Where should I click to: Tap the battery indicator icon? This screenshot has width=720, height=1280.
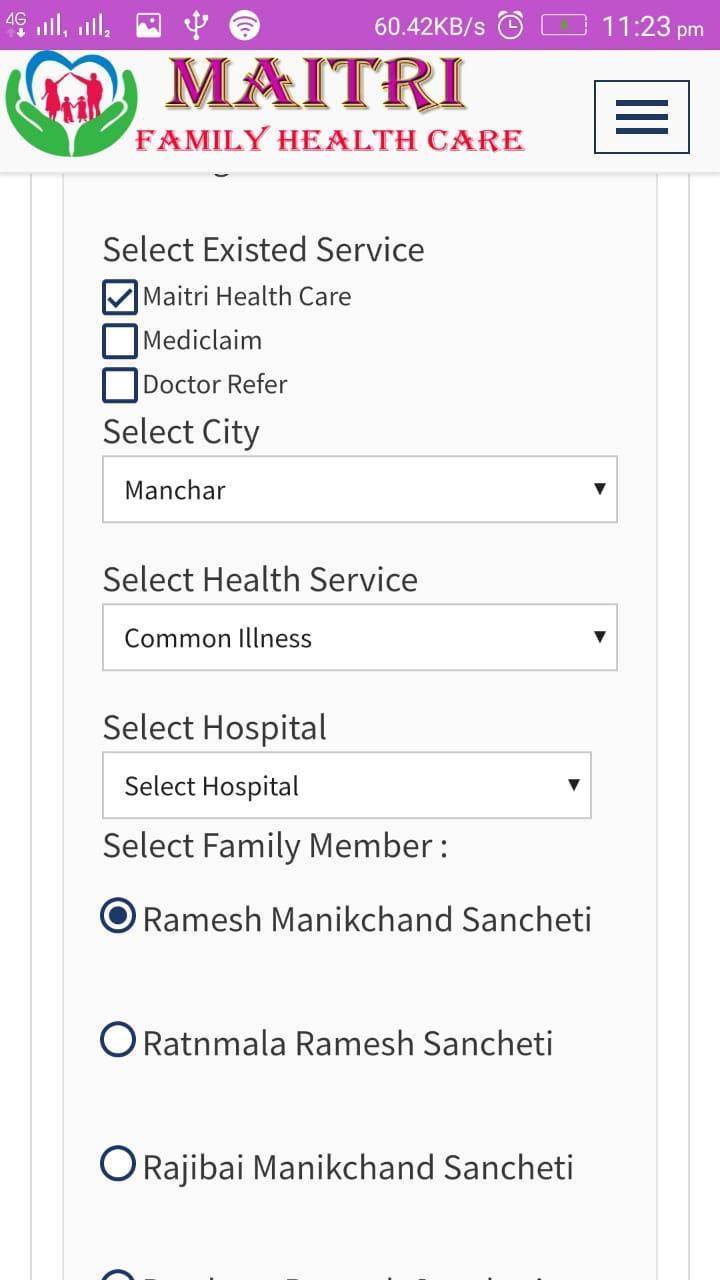click(564, 26)
